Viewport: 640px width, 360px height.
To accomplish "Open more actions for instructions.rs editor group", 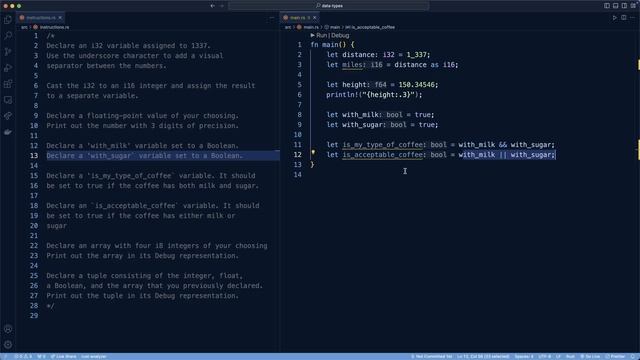I will (271, 18).
